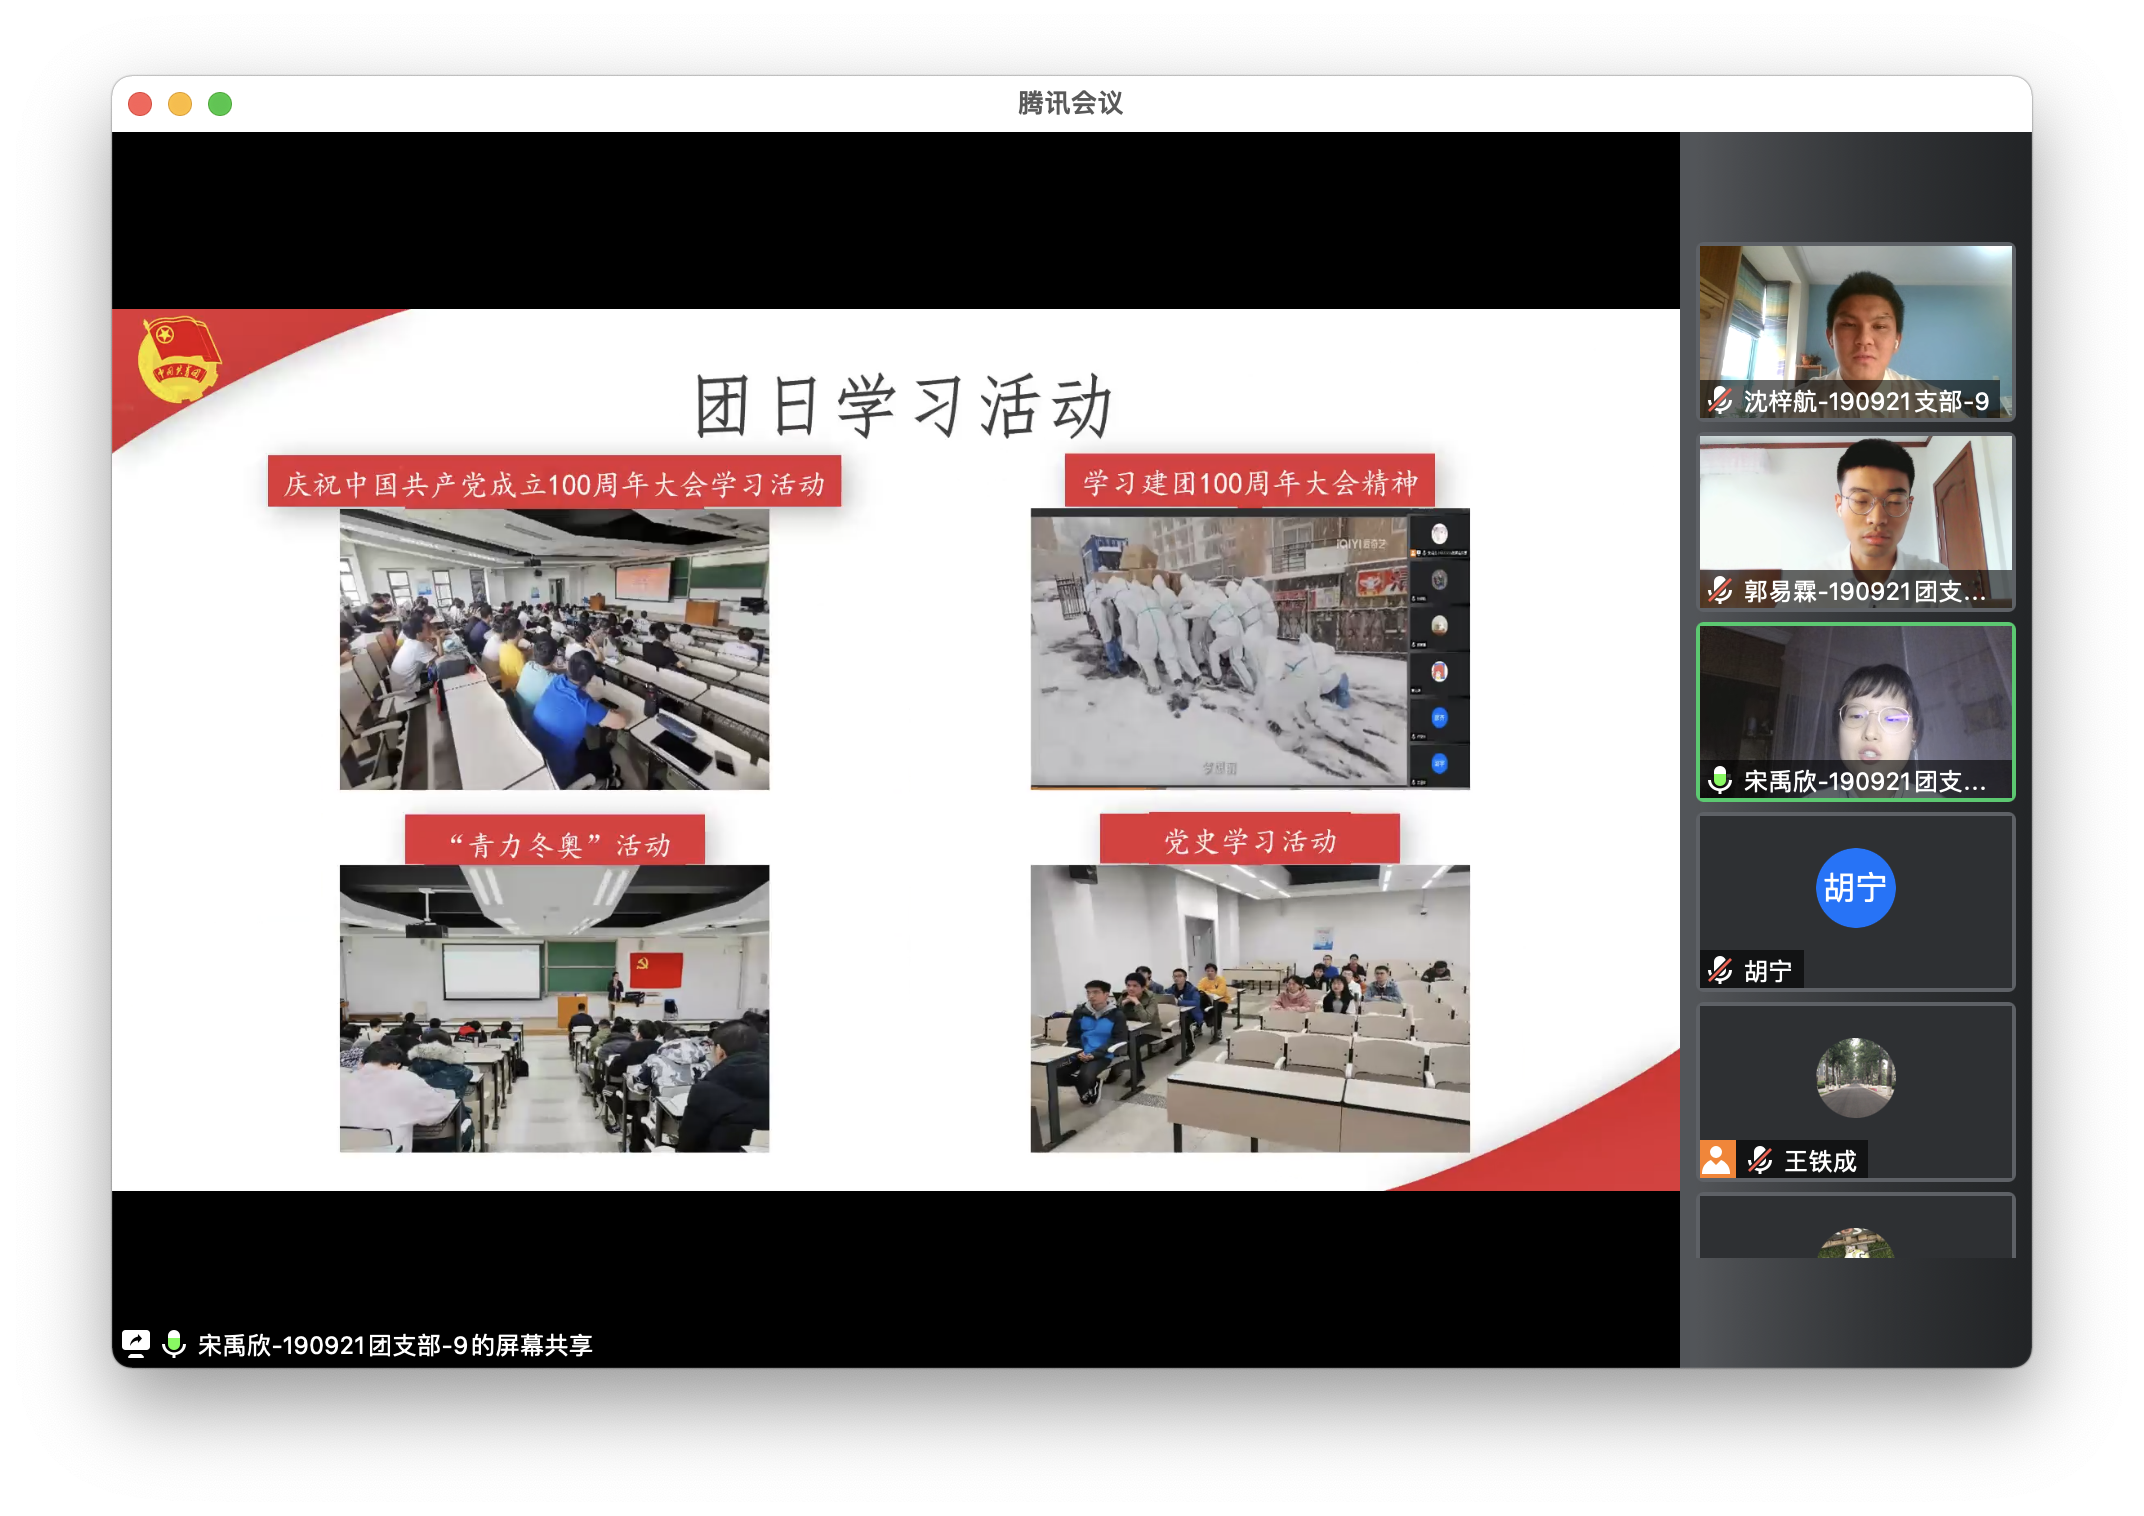Select 郭易霖 participant video thumbnail
The image size is (2144, 1516).
point(1855,508)
